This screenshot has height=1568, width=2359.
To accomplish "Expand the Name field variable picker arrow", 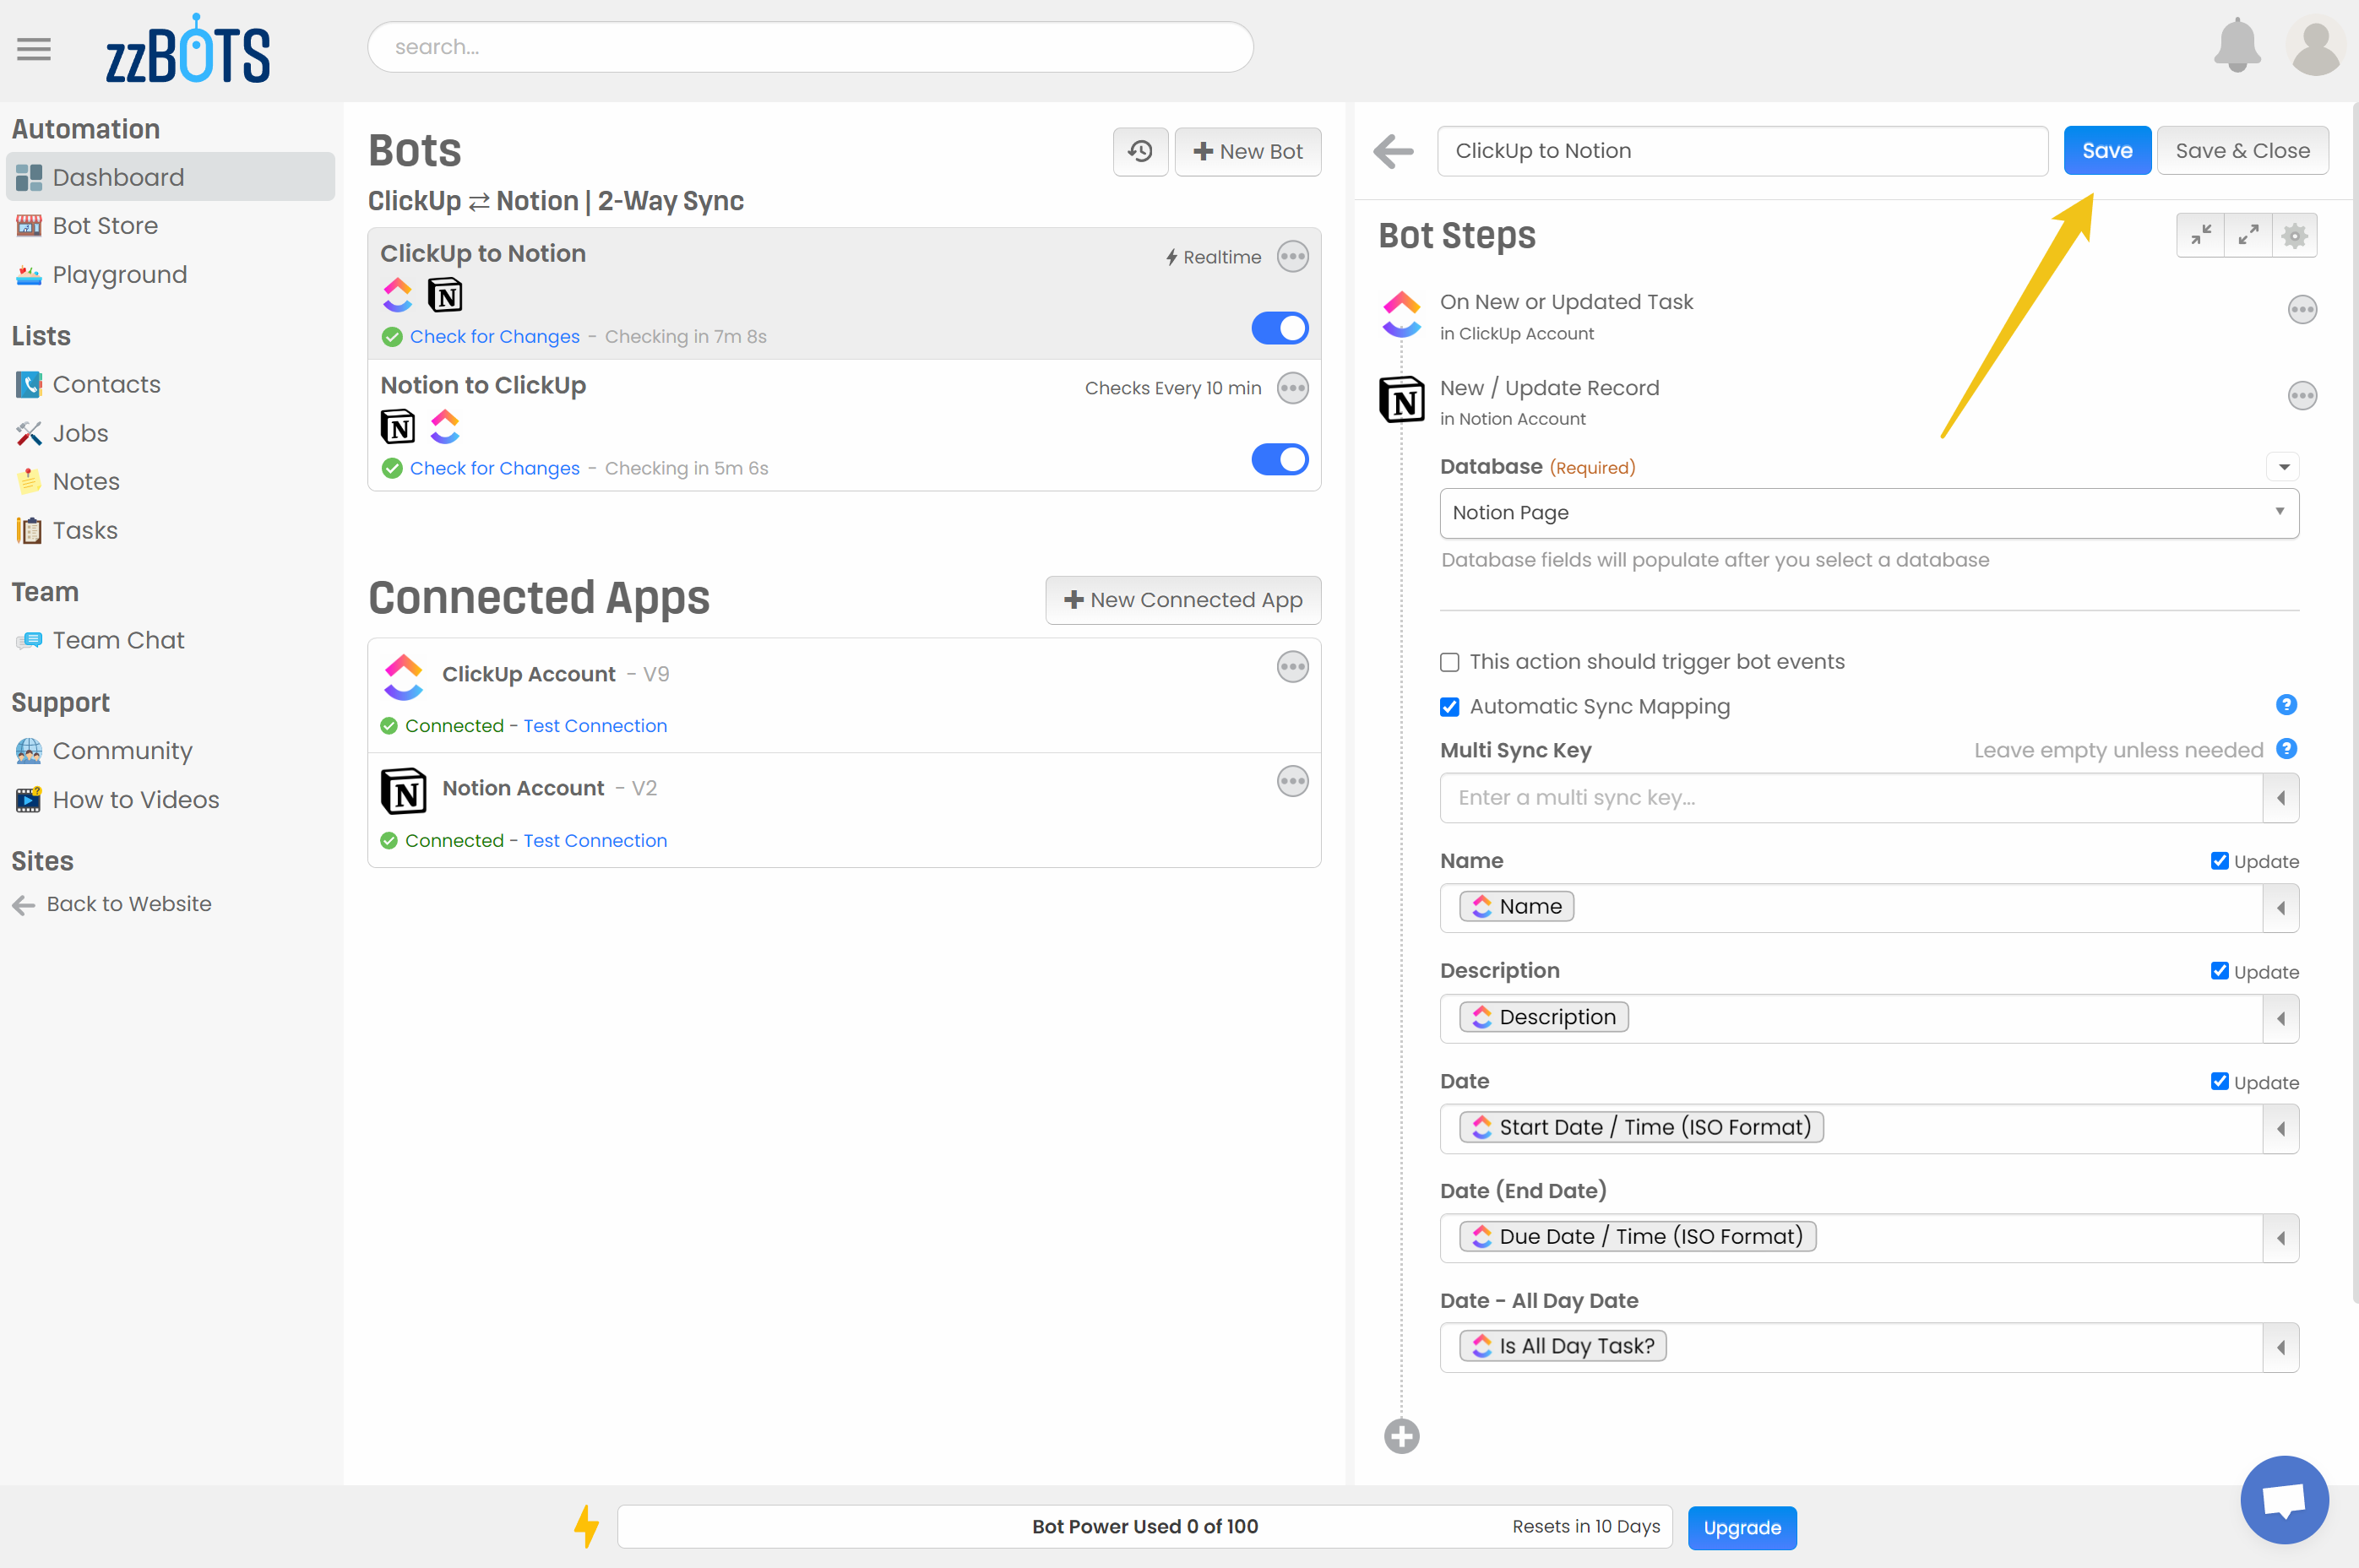I will (x=2280, y=908).
